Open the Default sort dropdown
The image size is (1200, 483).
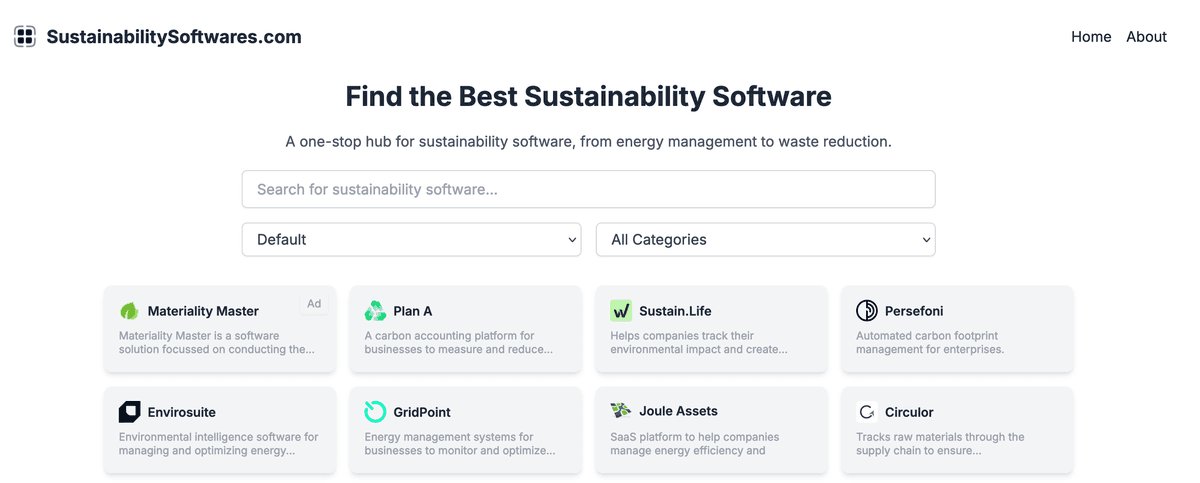tap(411, 240)
